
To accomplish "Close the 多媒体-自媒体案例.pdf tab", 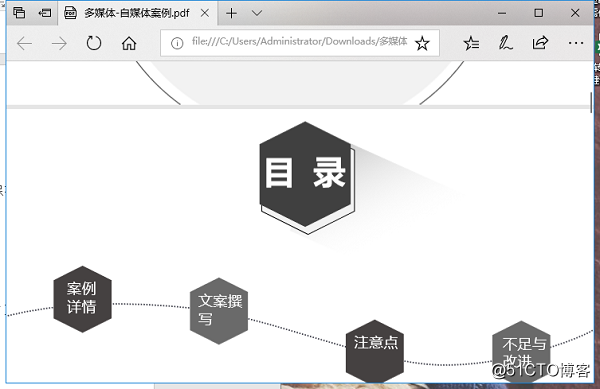I will tap(205, 13).
